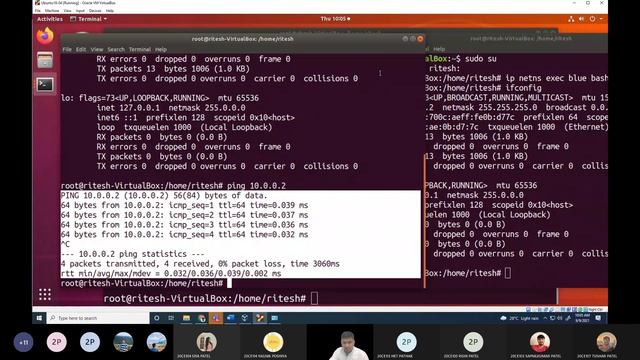
Task: Click front terminal prompt cursor below ping output
Action: pos(229,283)
